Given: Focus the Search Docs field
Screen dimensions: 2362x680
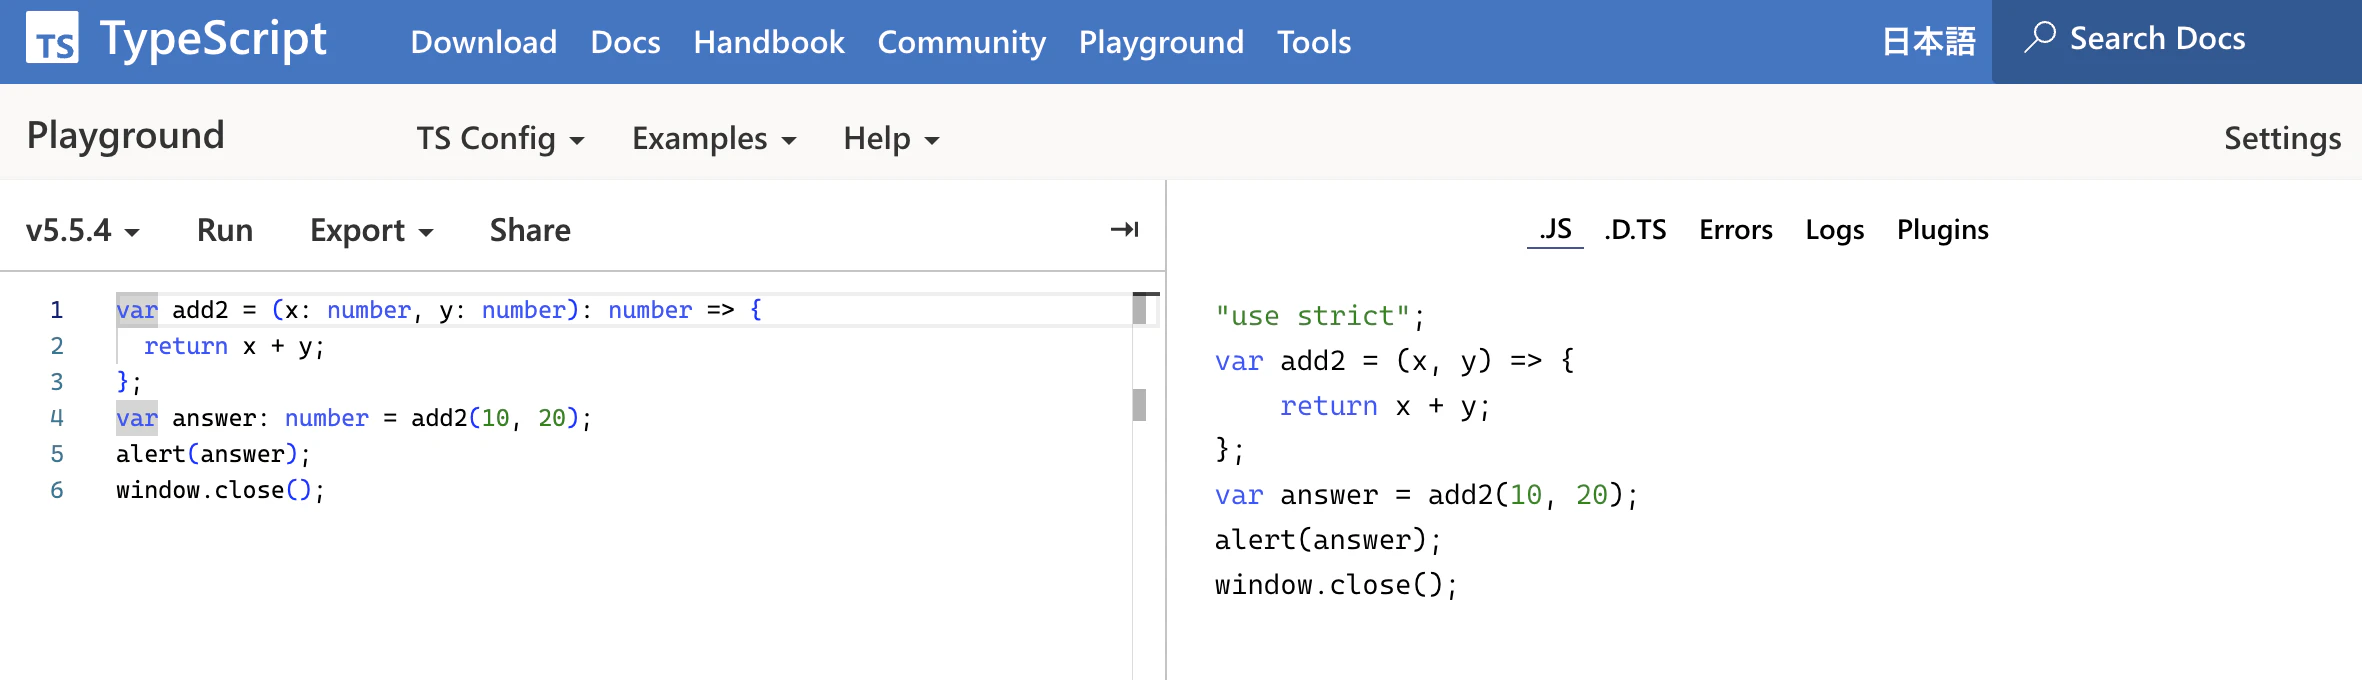Looking at the screenshot, I should tap(2177, 40).
